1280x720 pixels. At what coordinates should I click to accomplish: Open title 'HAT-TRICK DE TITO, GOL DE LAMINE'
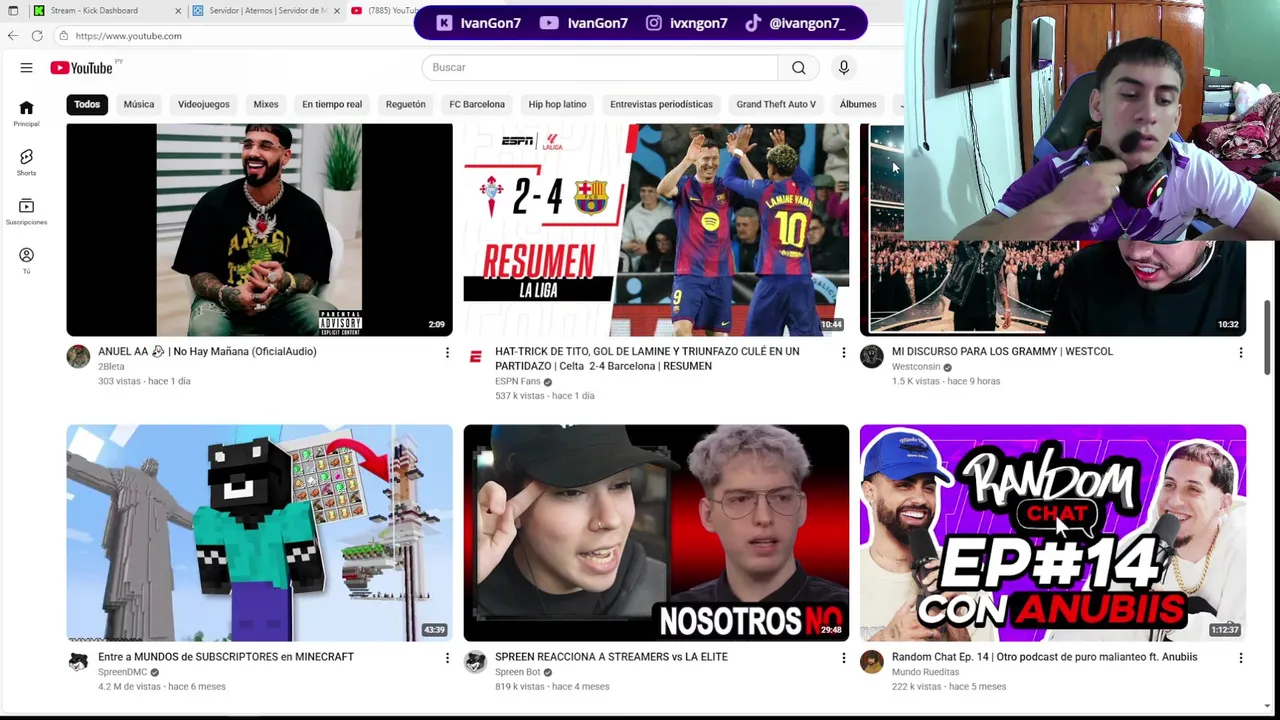coord(647,359)
